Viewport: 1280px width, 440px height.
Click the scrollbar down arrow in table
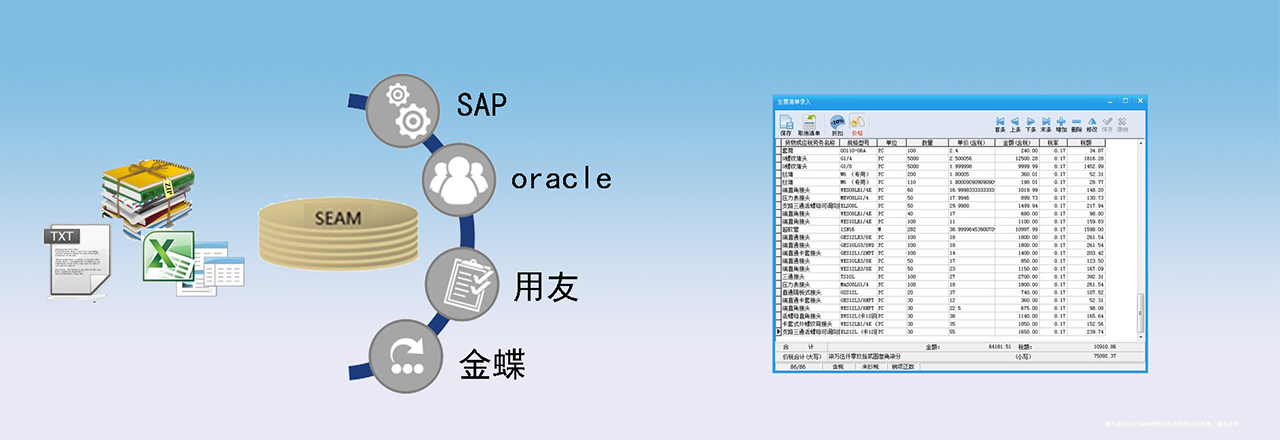coord(1139,338)
